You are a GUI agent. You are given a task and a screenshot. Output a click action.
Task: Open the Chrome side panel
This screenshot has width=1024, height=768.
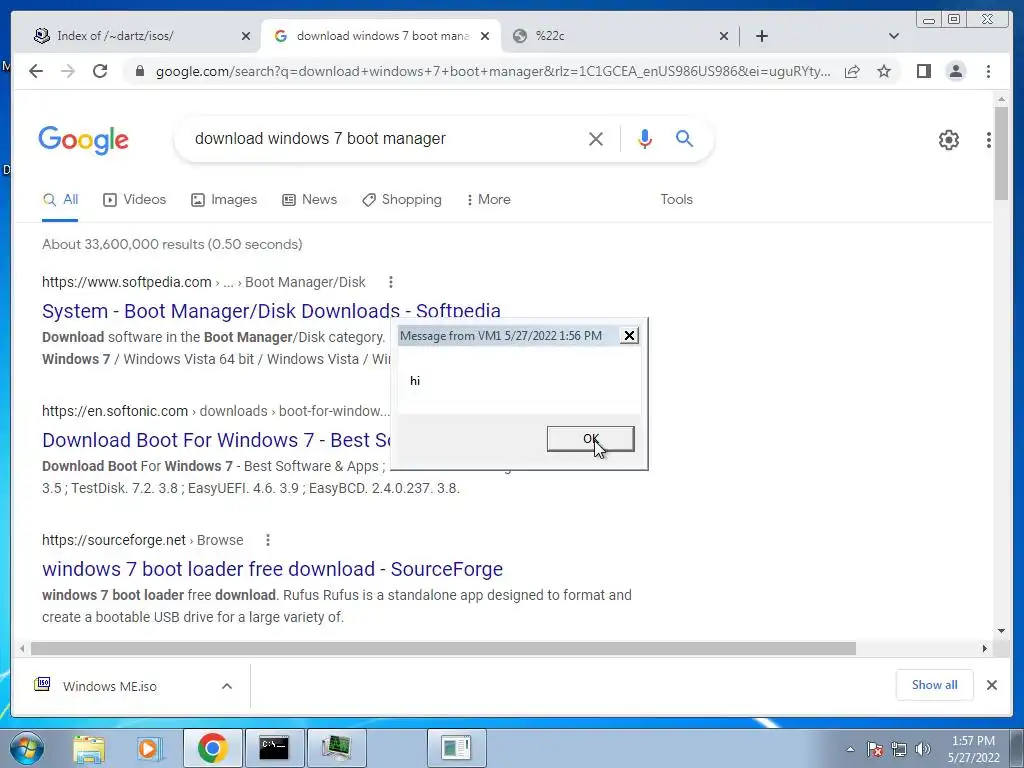pos(923,71)
